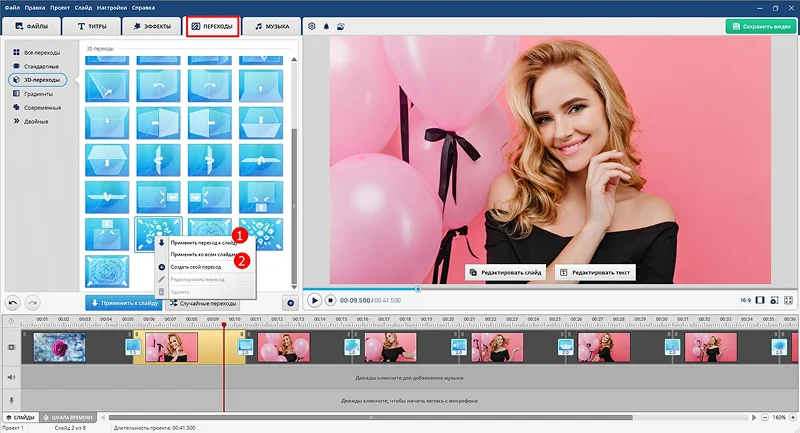The width and height of the screenshot is (800, 433).
Task: Click the Применить к слайду button
Action: click(x=123, y=303)
